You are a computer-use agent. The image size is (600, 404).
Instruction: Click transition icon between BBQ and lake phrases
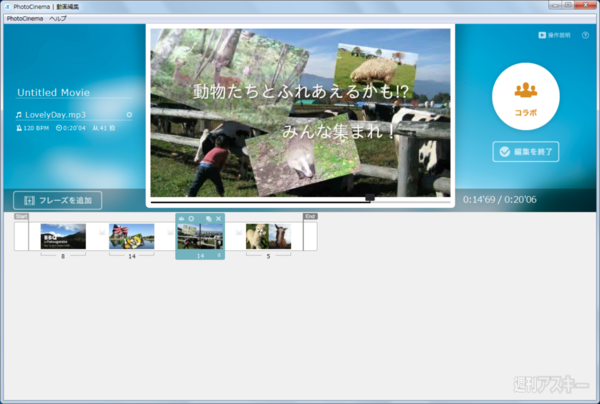pyautogui.click(x=102, y=232)
